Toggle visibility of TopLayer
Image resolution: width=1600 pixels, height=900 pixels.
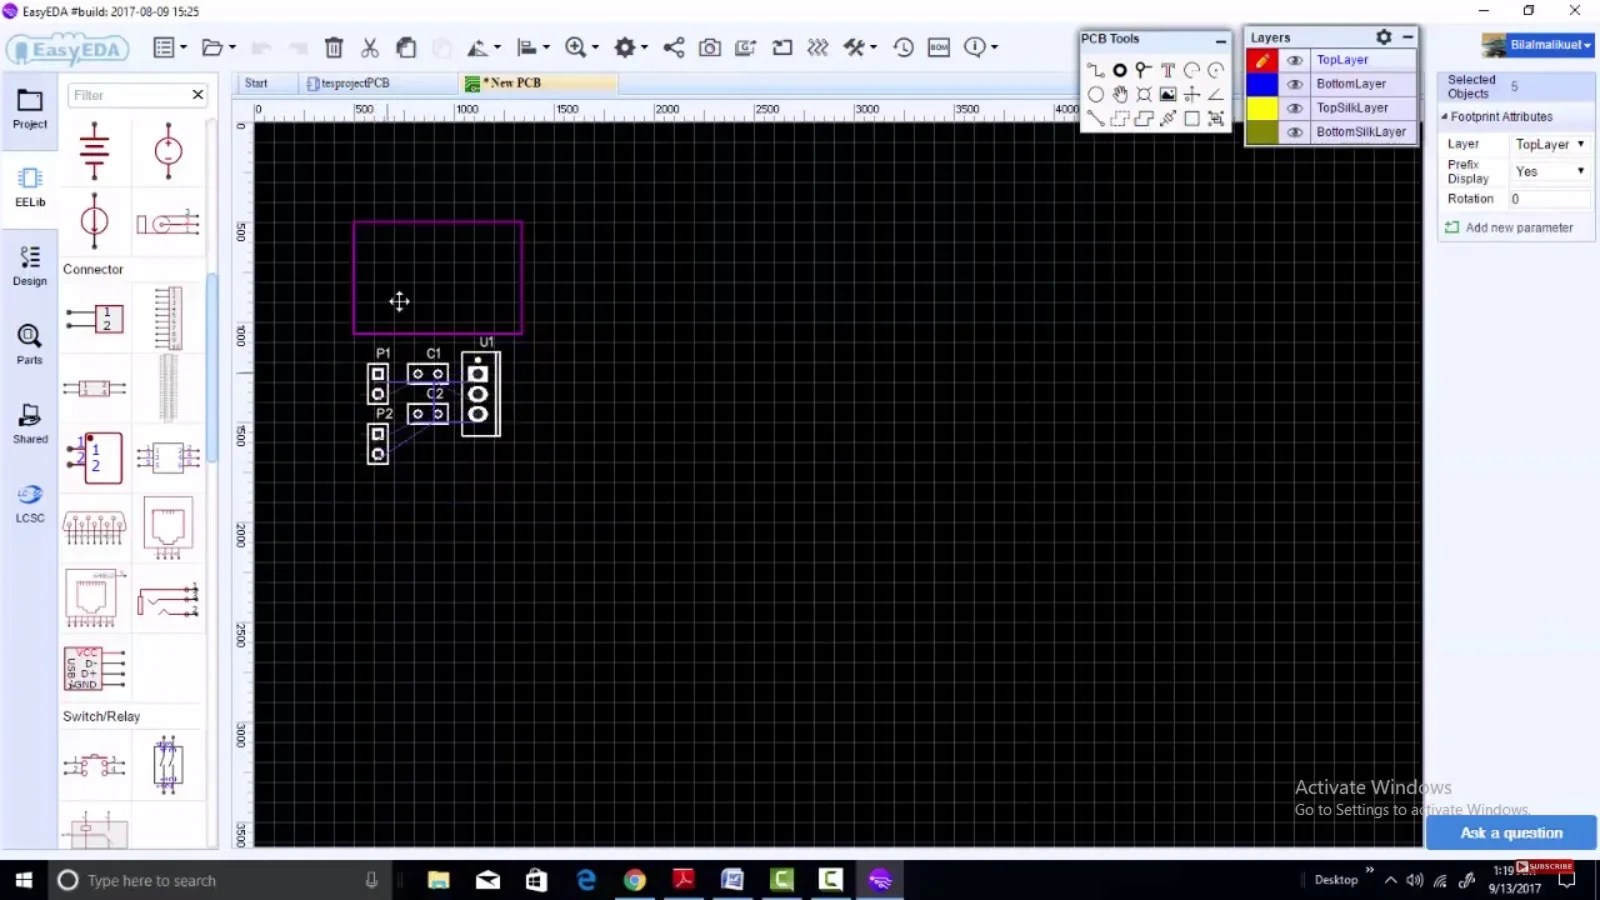click(1295, 60)
